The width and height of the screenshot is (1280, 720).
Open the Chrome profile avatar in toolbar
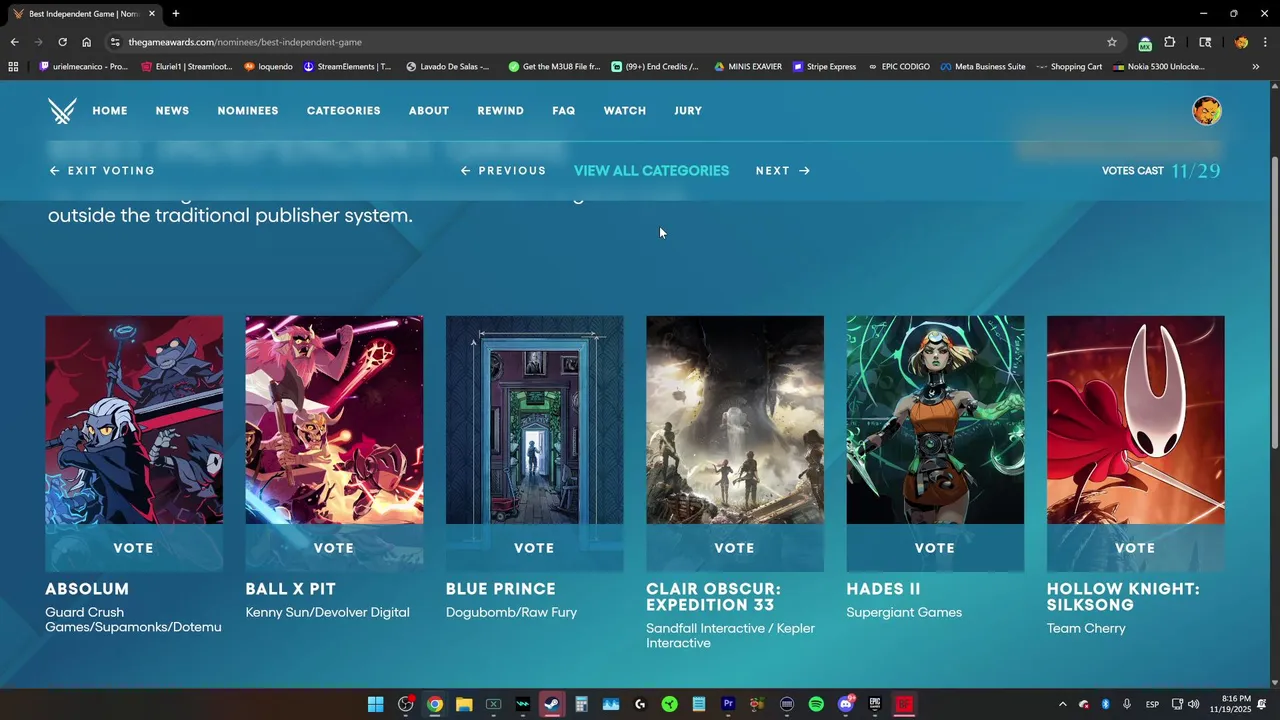1241,42
